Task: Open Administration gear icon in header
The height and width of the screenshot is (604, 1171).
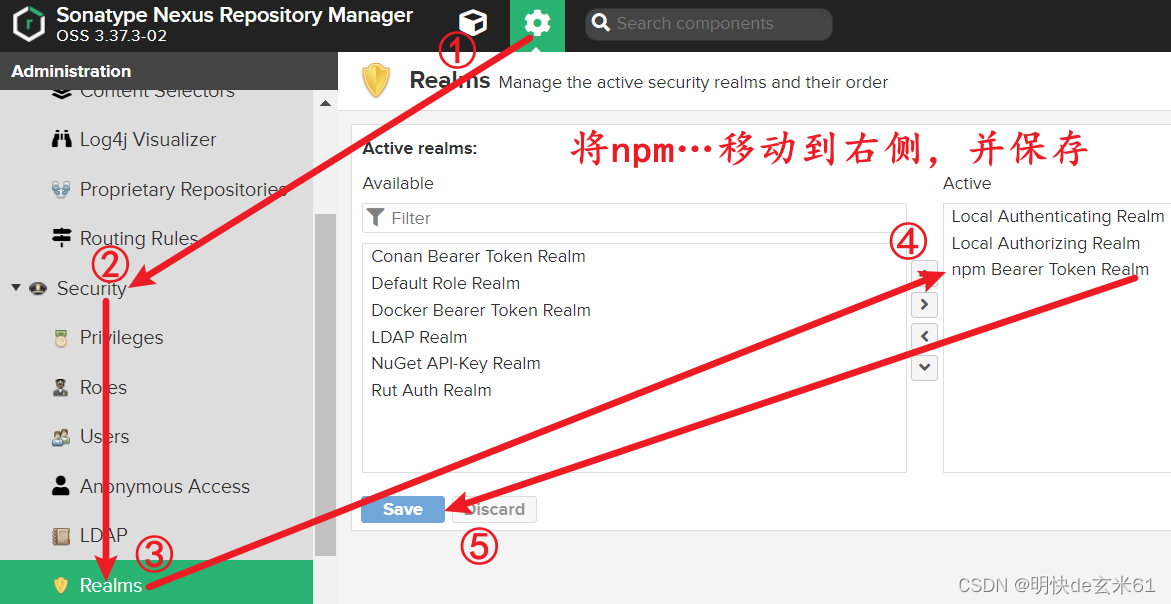Action: 538,25
